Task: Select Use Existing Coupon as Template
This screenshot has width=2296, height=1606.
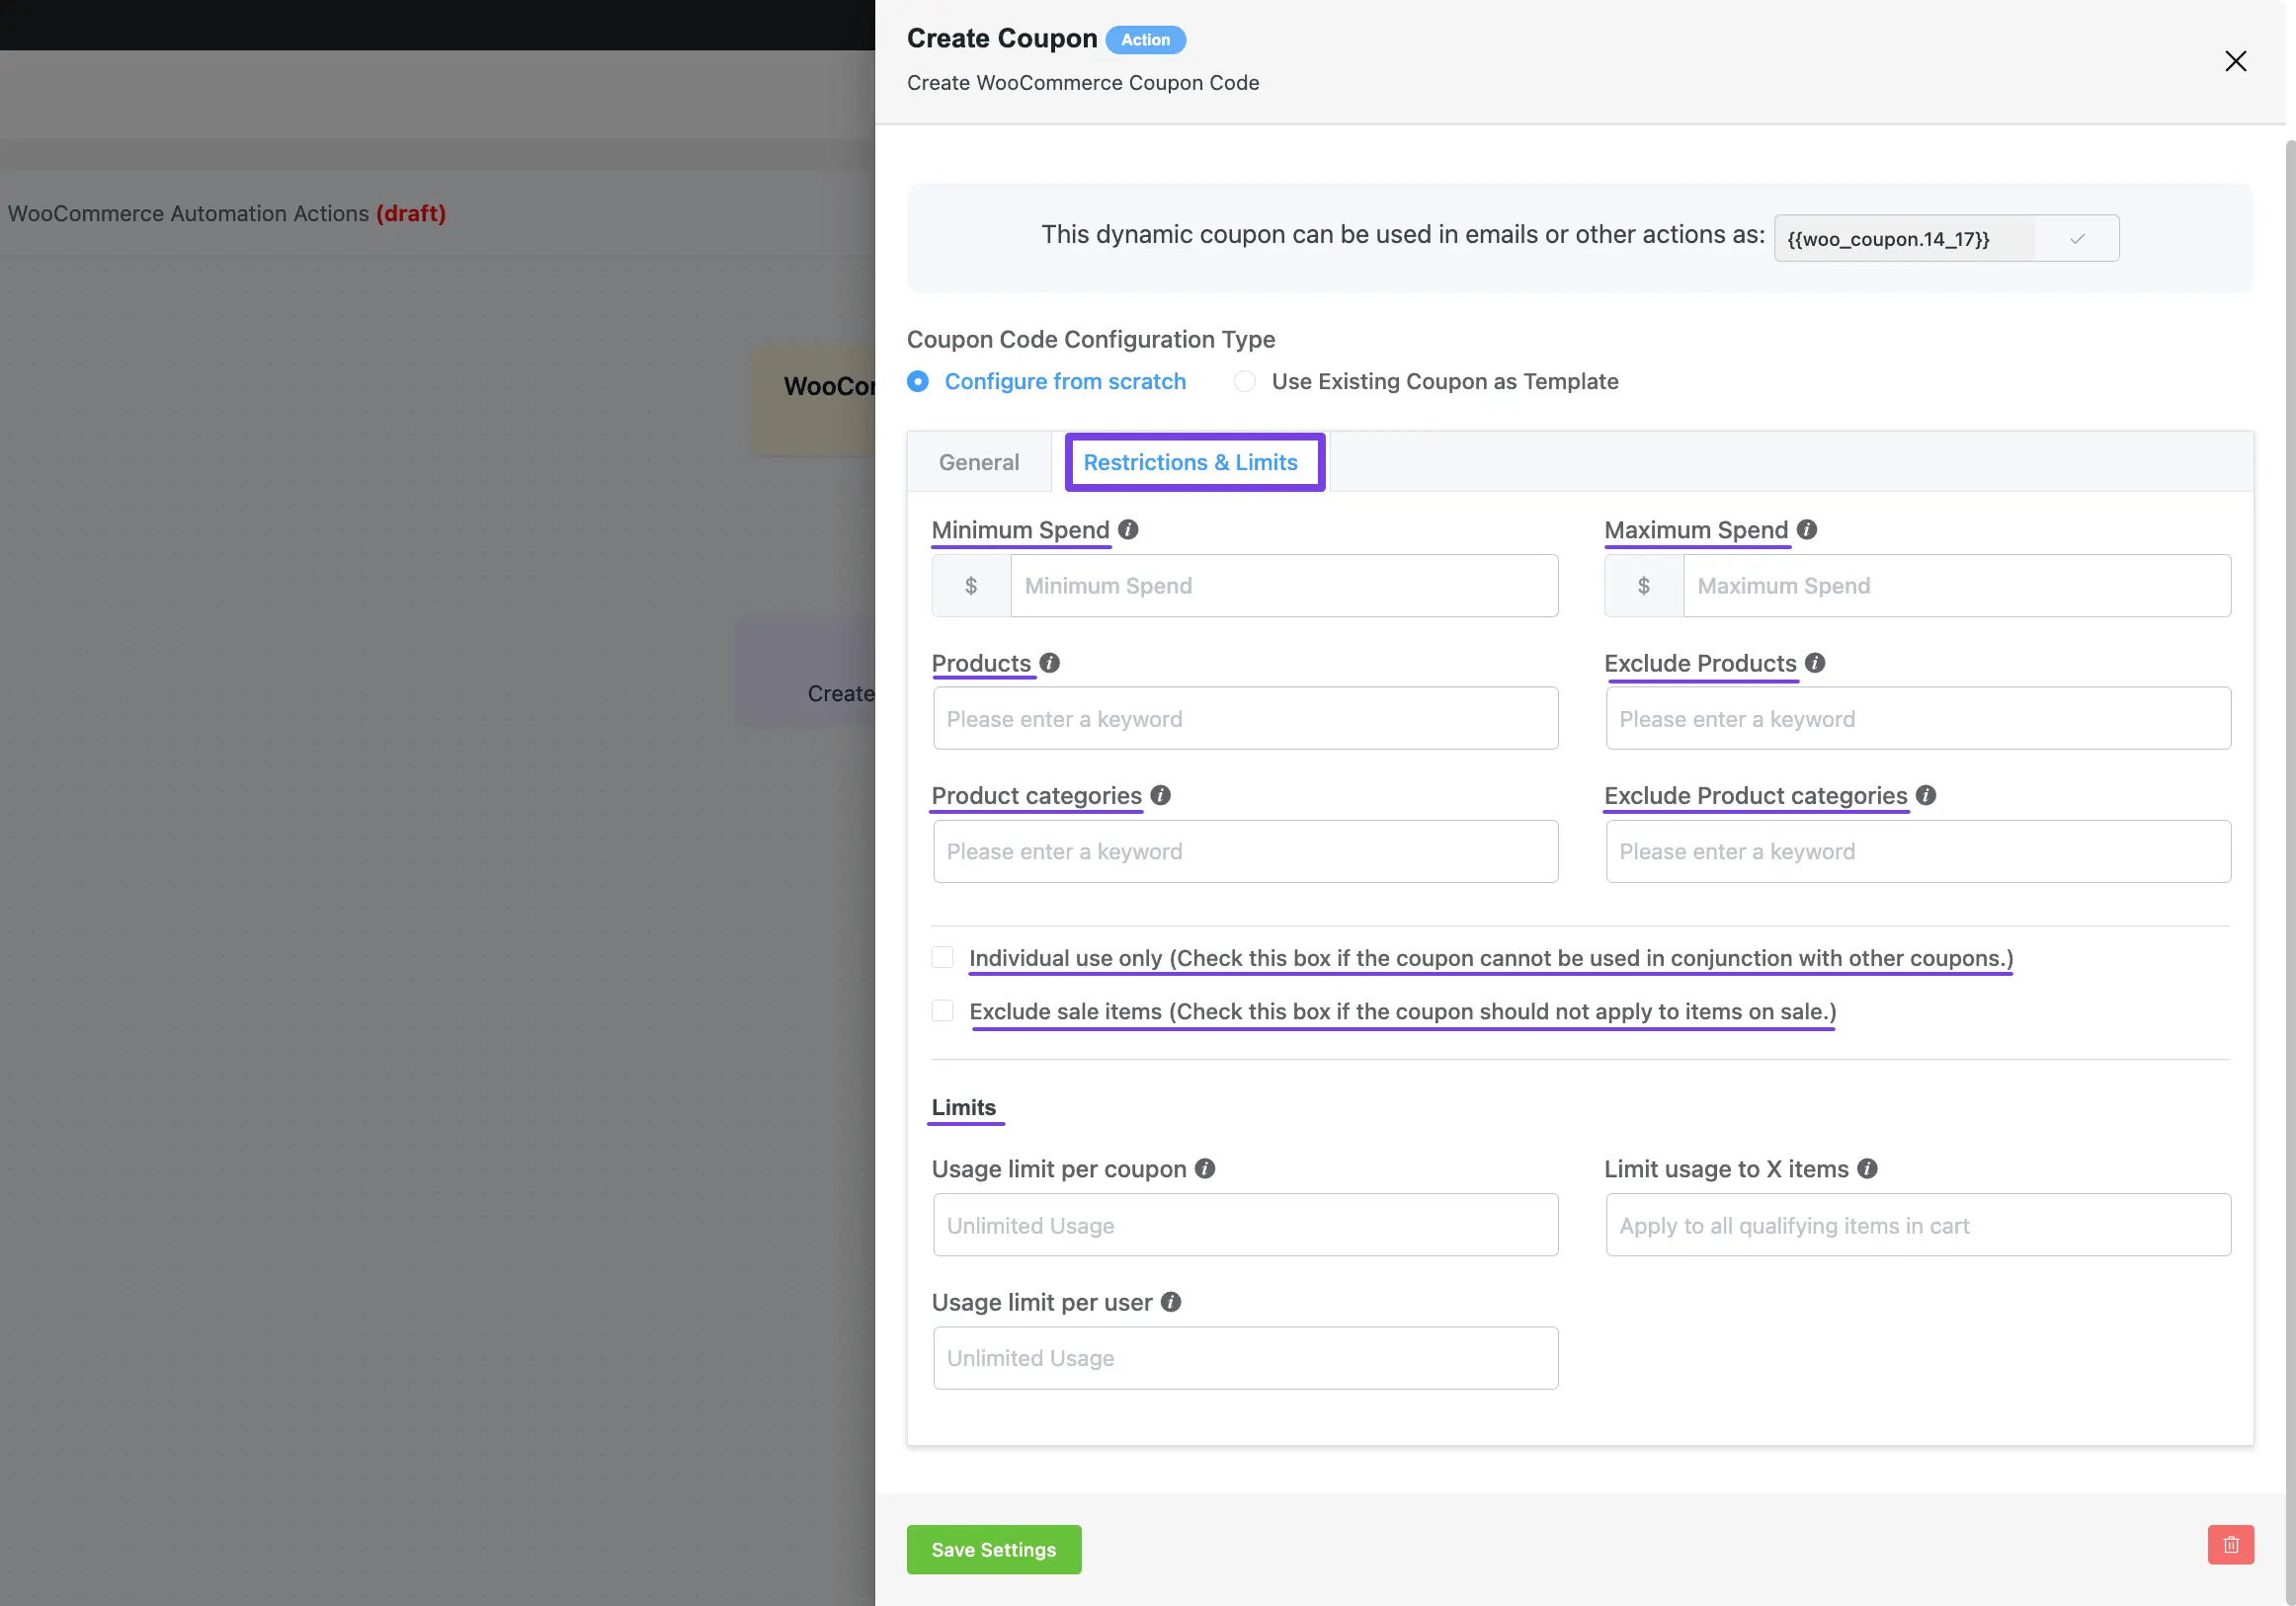Action: (1244, 381)
